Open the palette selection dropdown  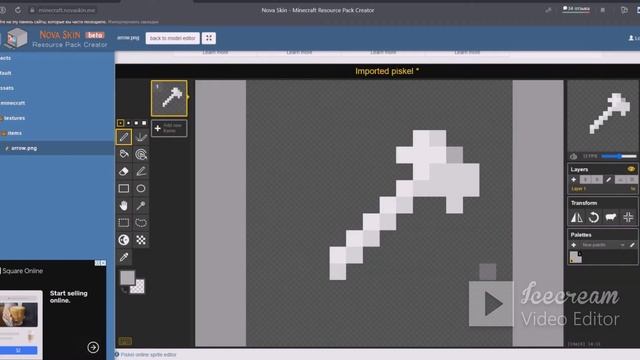point(603,245)
